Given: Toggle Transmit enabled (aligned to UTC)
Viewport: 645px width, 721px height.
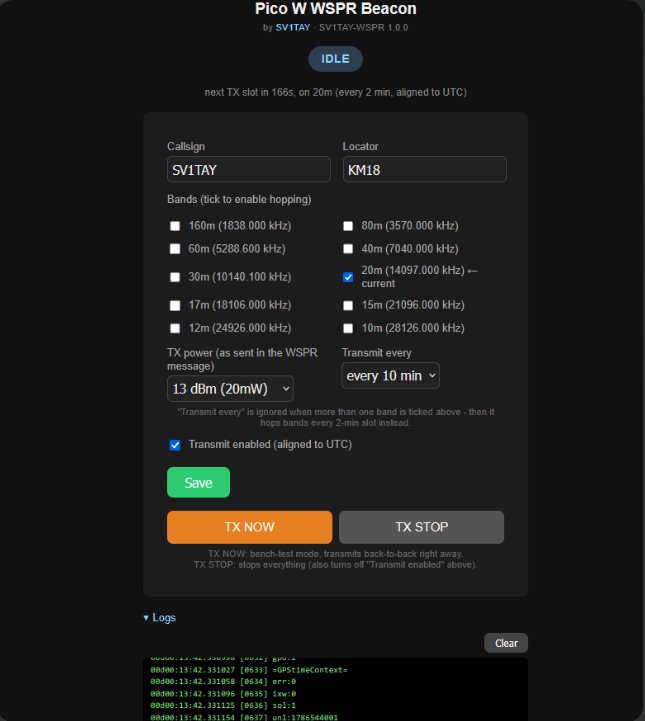Looking at the screenshot, I should [x=175, y=445].
